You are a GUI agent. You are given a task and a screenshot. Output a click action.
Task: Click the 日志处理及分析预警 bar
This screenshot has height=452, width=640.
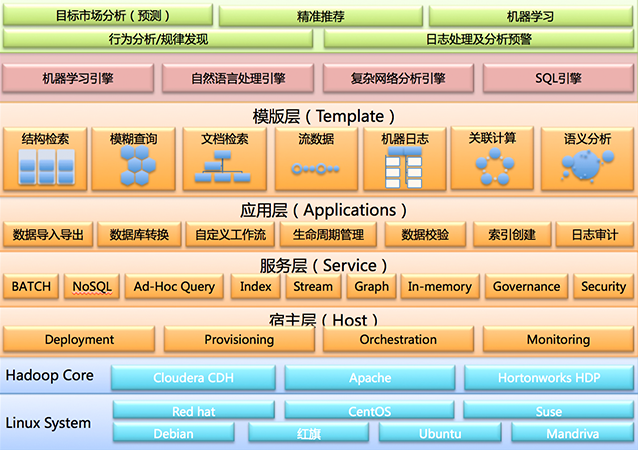pyautogui.click(x=478, y=39)
